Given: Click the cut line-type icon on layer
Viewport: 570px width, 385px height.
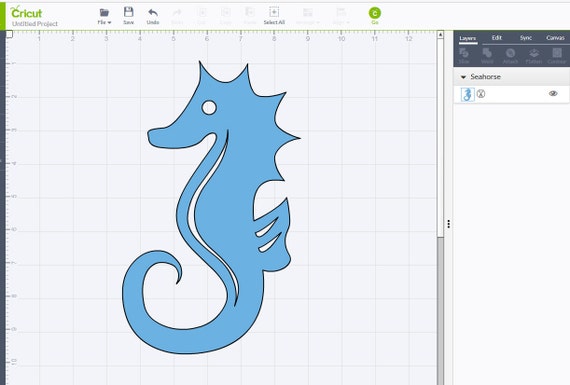Looking at the screenshot, I should pos(481,94).
